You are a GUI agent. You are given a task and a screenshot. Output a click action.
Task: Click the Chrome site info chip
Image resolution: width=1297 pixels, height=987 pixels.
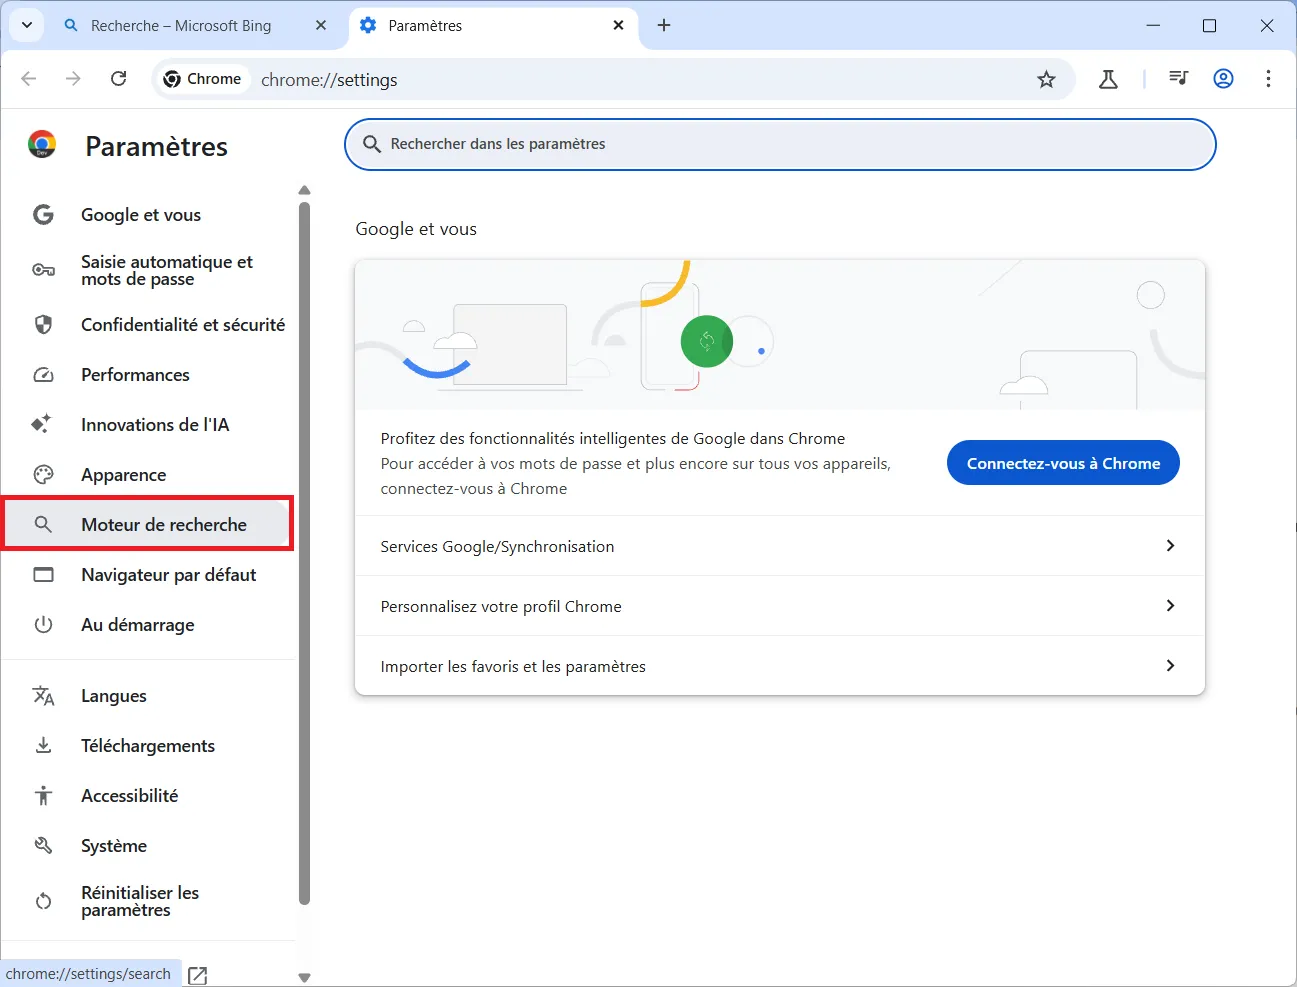[x=203, y=79]
